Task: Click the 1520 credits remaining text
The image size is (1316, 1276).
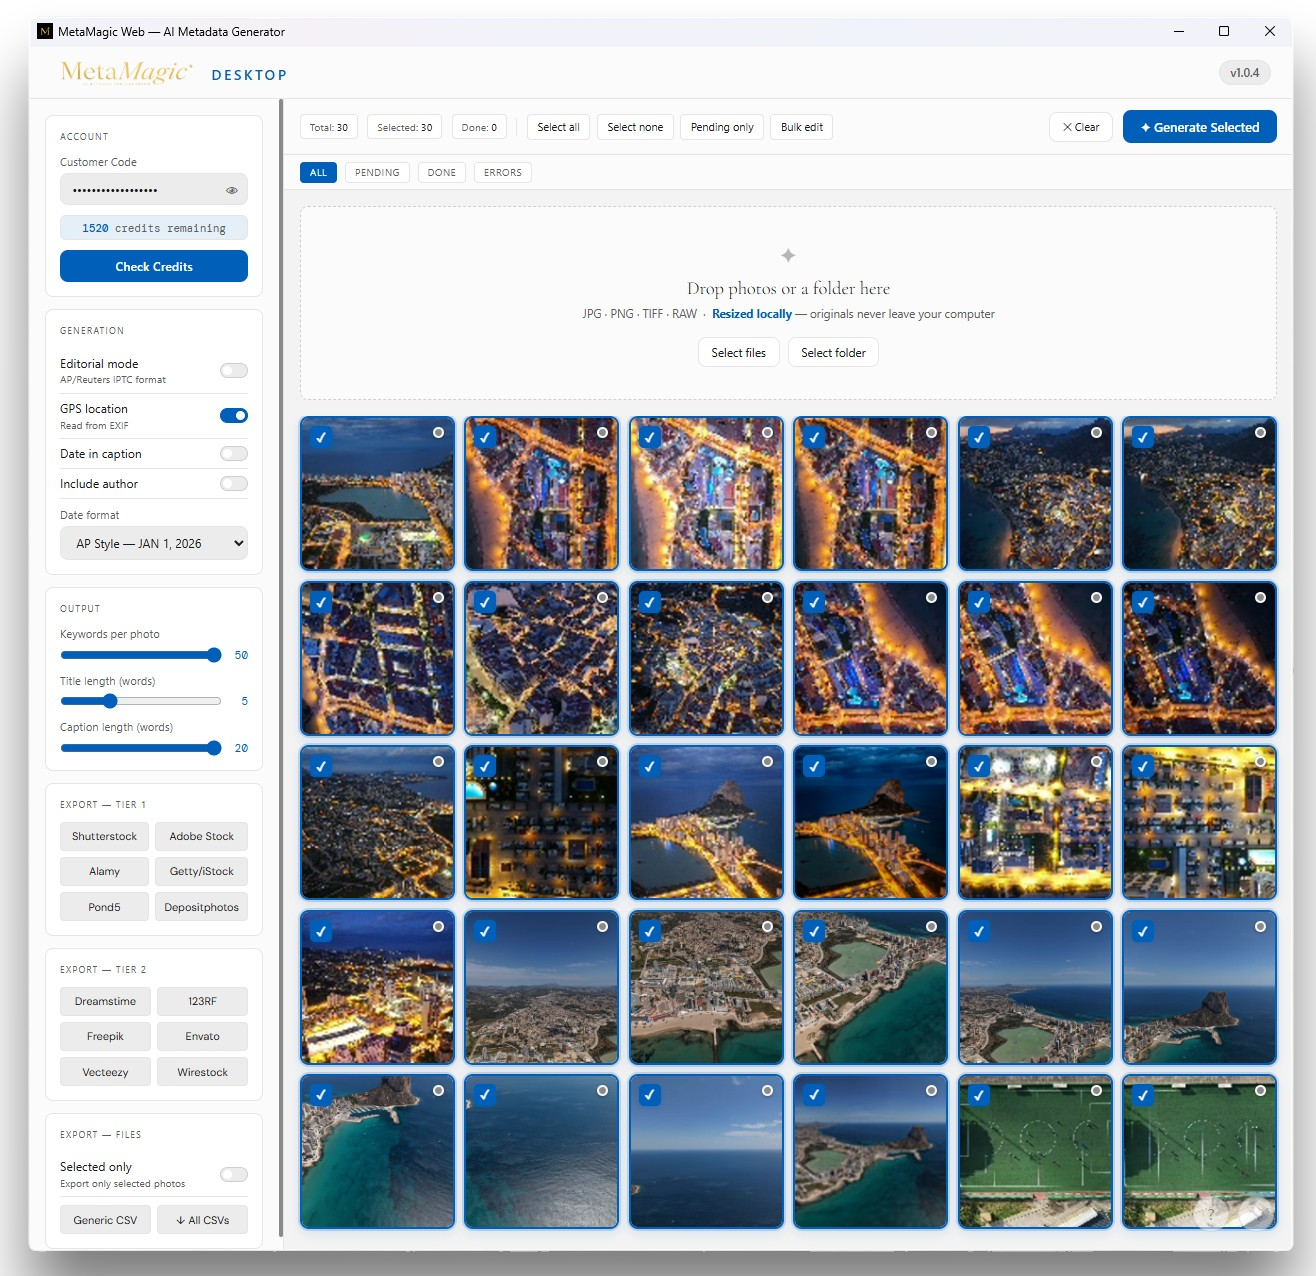Action: (154, 229)
